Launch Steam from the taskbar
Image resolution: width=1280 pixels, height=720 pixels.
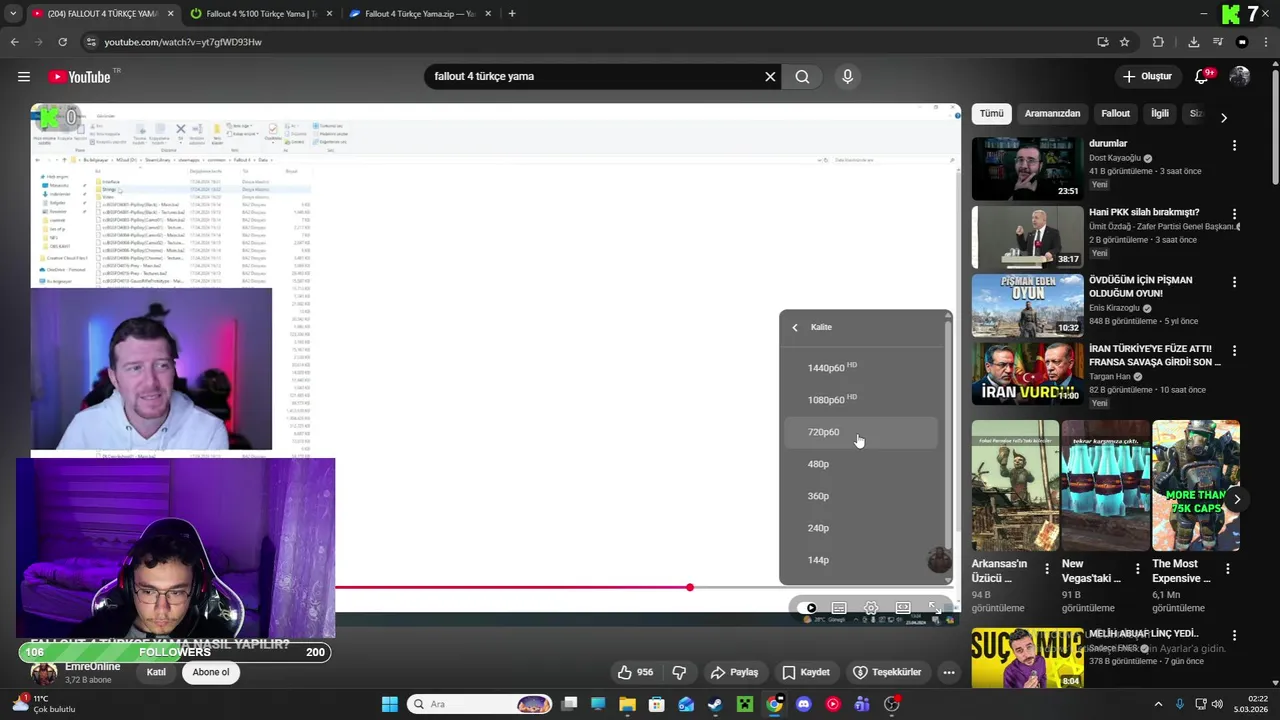[715, 704]
